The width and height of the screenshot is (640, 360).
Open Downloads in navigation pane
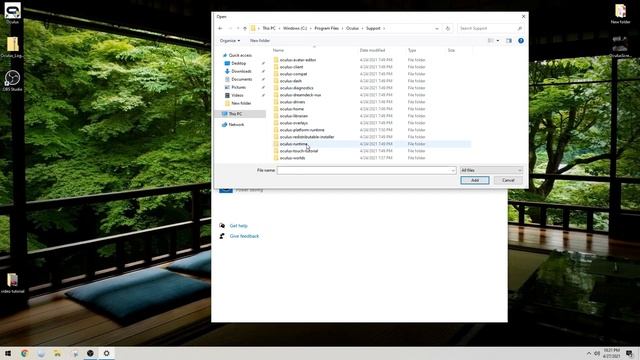point(241,71)
